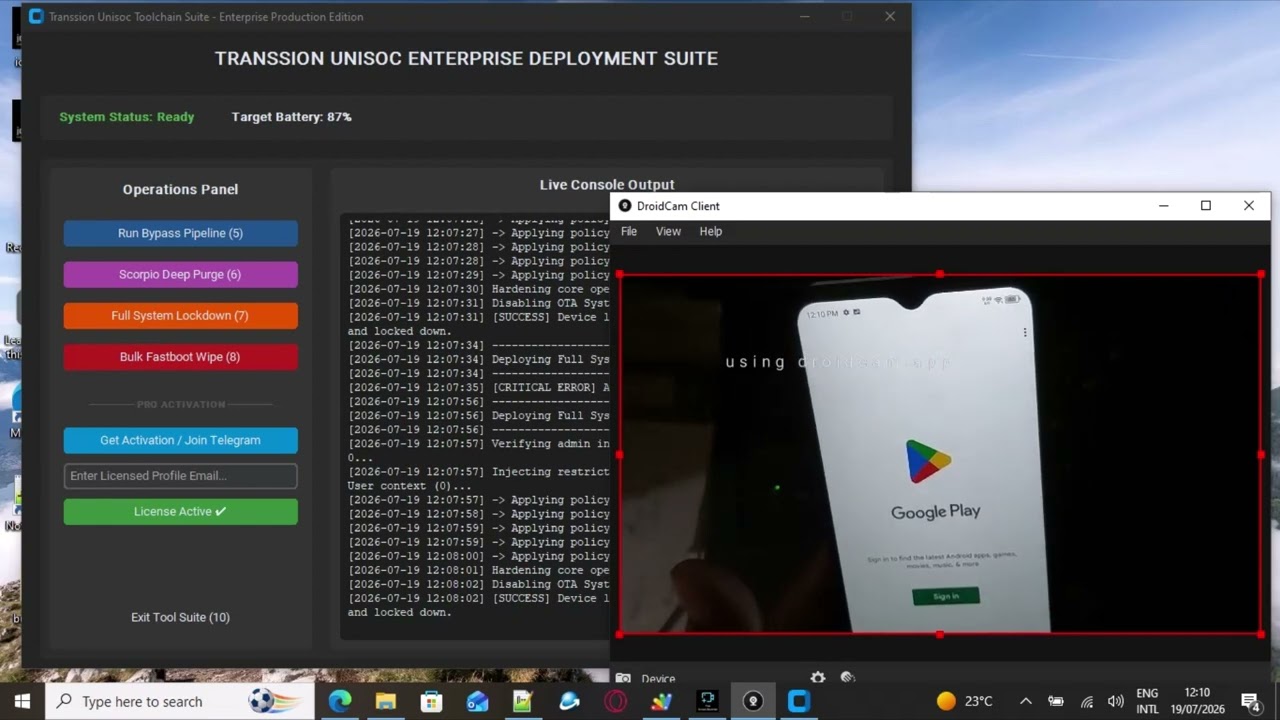Viewport: 1280px width, 720px height.
Task: Click 12:08:02 [SUCCESS] Device console line
Action: coord(478,598)
